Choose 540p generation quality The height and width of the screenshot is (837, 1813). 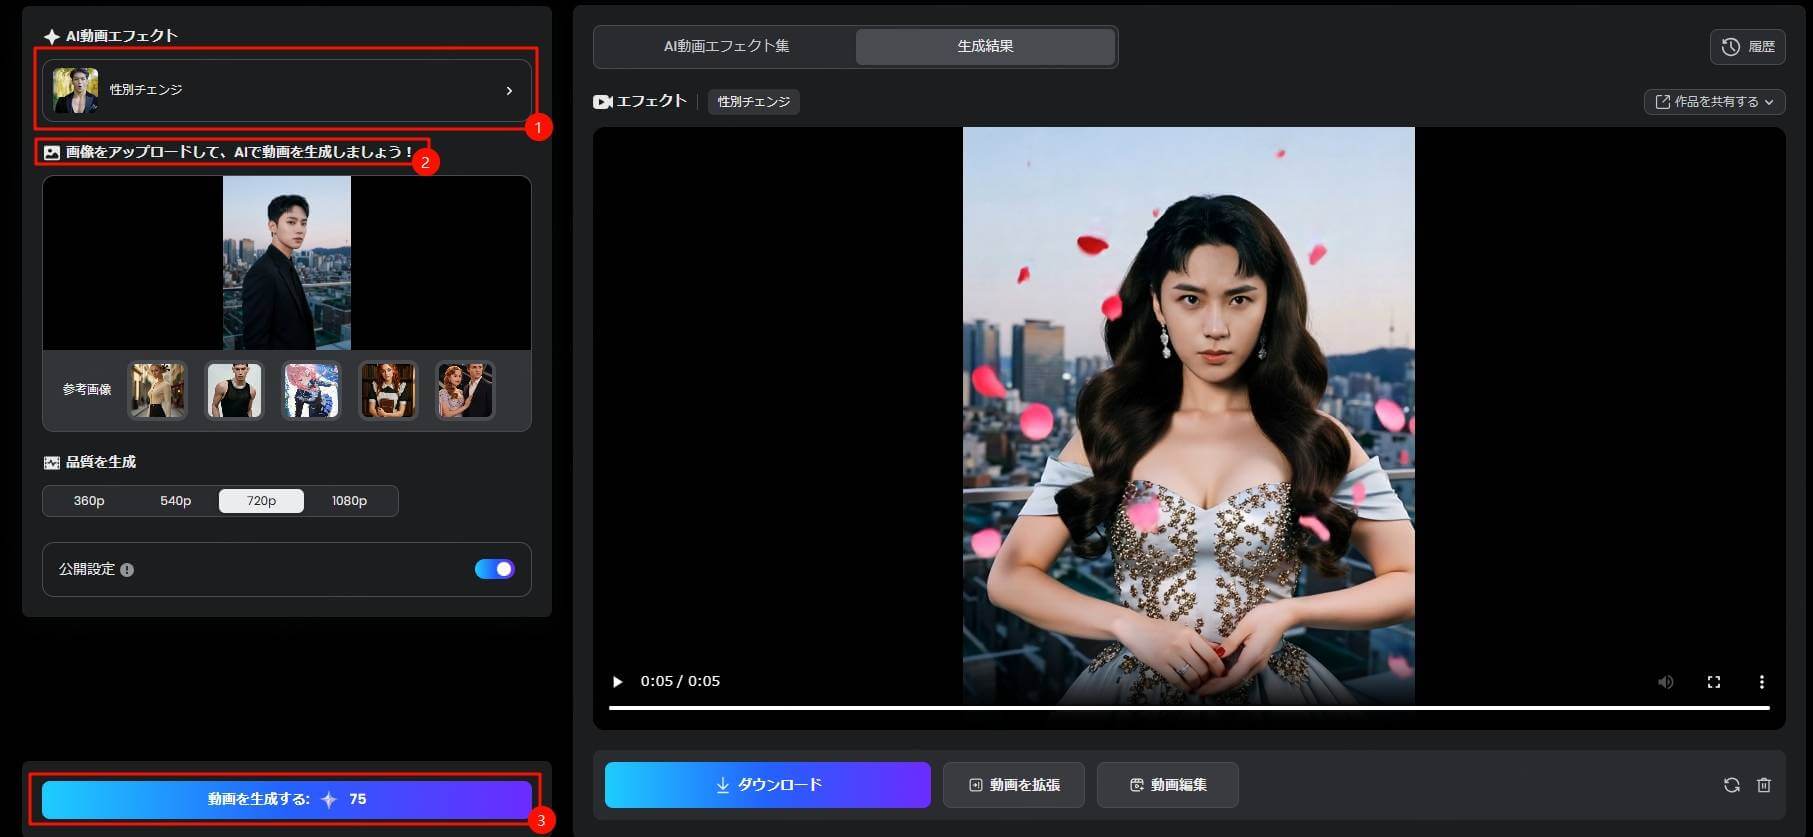point(175,501)
